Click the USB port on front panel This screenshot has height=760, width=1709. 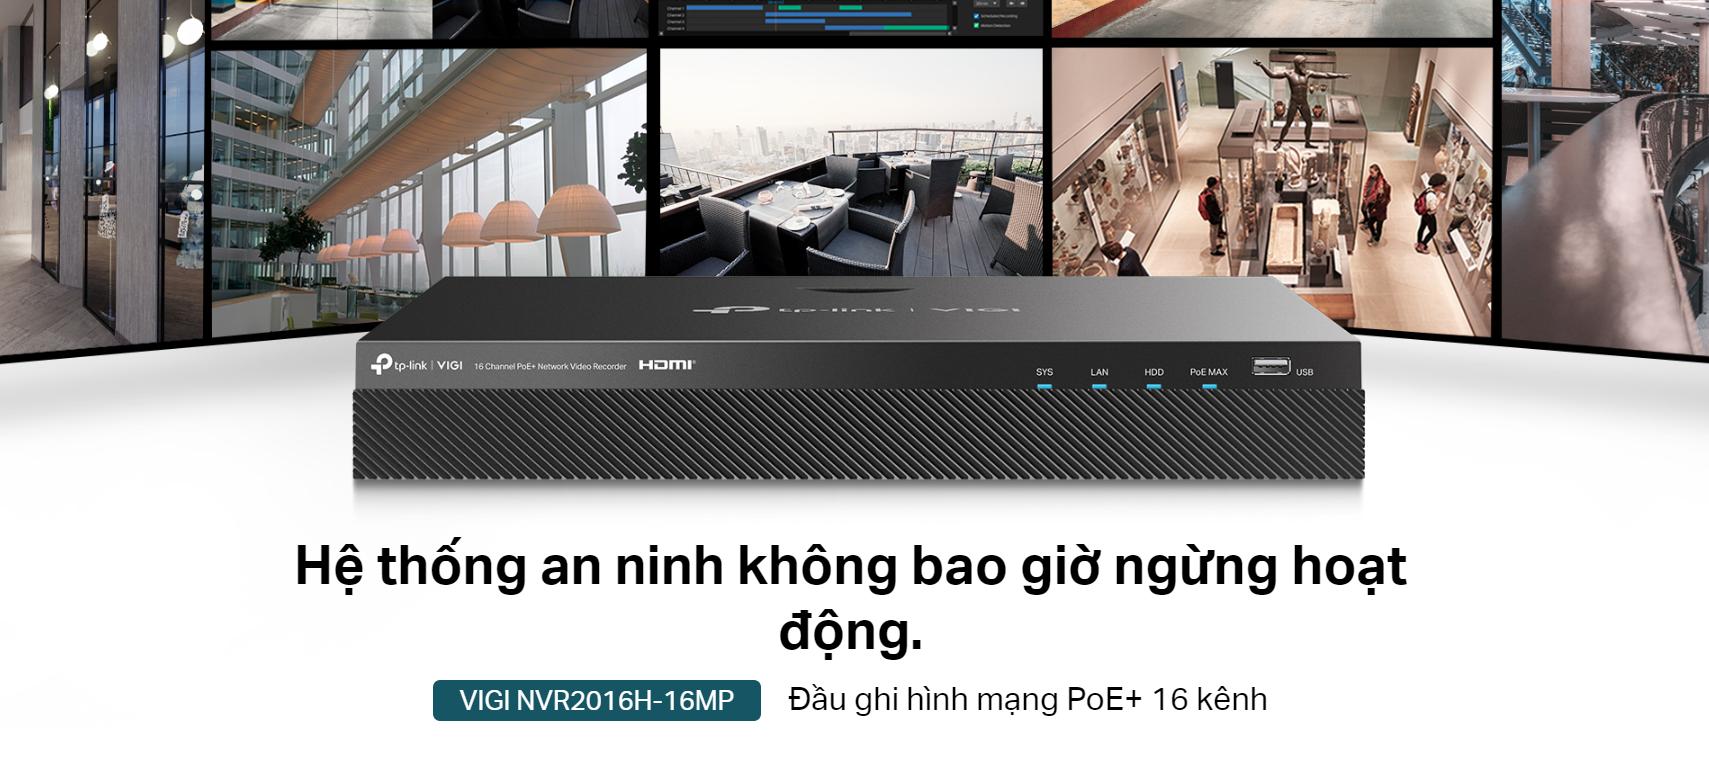[1271, 367]
